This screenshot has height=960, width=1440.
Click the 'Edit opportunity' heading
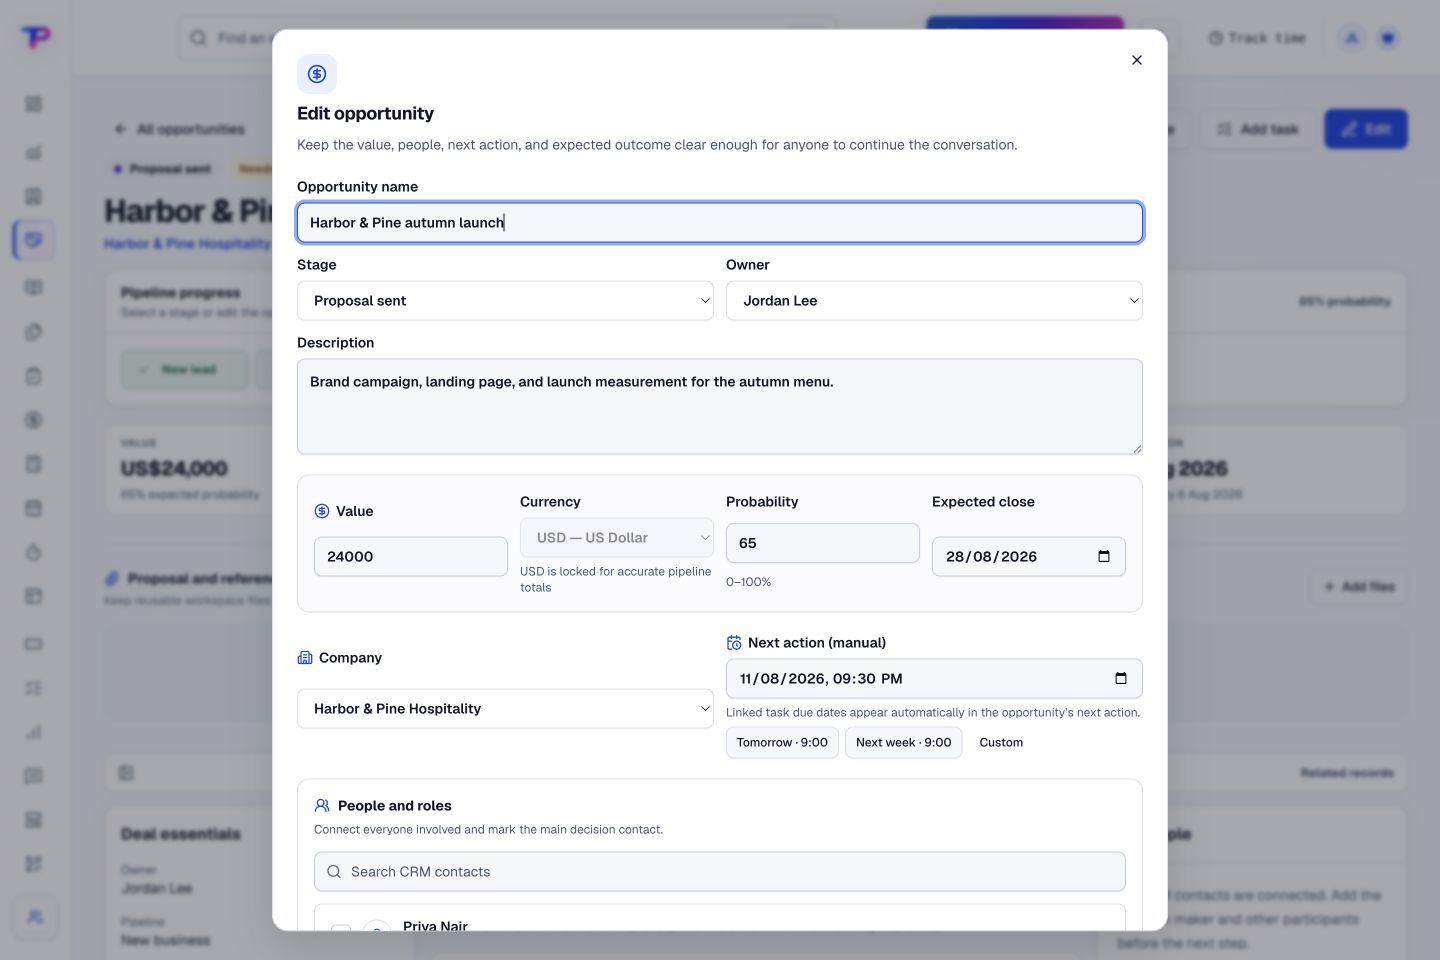(365, 114)
